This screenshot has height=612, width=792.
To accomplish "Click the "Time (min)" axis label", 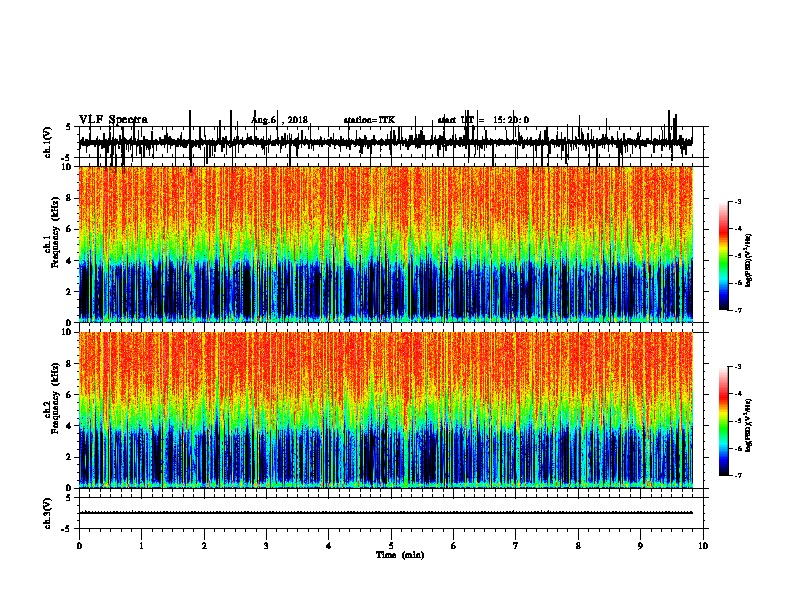I will click(400, 555).
